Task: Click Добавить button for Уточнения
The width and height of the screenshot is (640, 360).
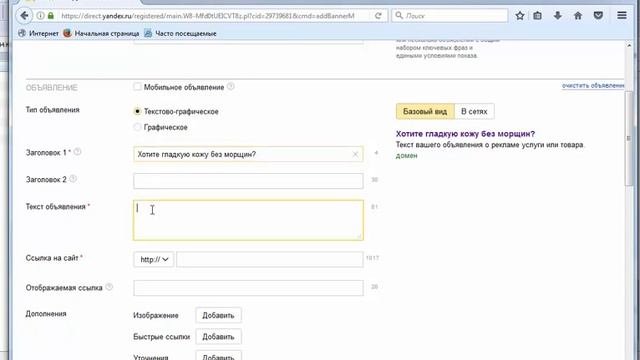Action: click(x=218, y=356)
